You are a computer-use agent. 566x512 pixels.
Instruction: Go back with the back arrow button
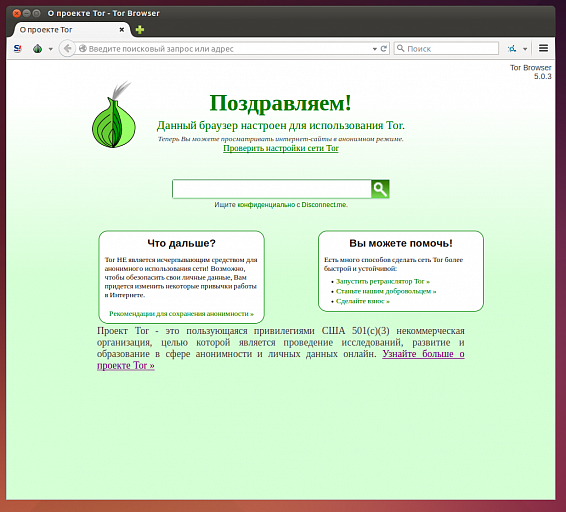coord(67,48)
